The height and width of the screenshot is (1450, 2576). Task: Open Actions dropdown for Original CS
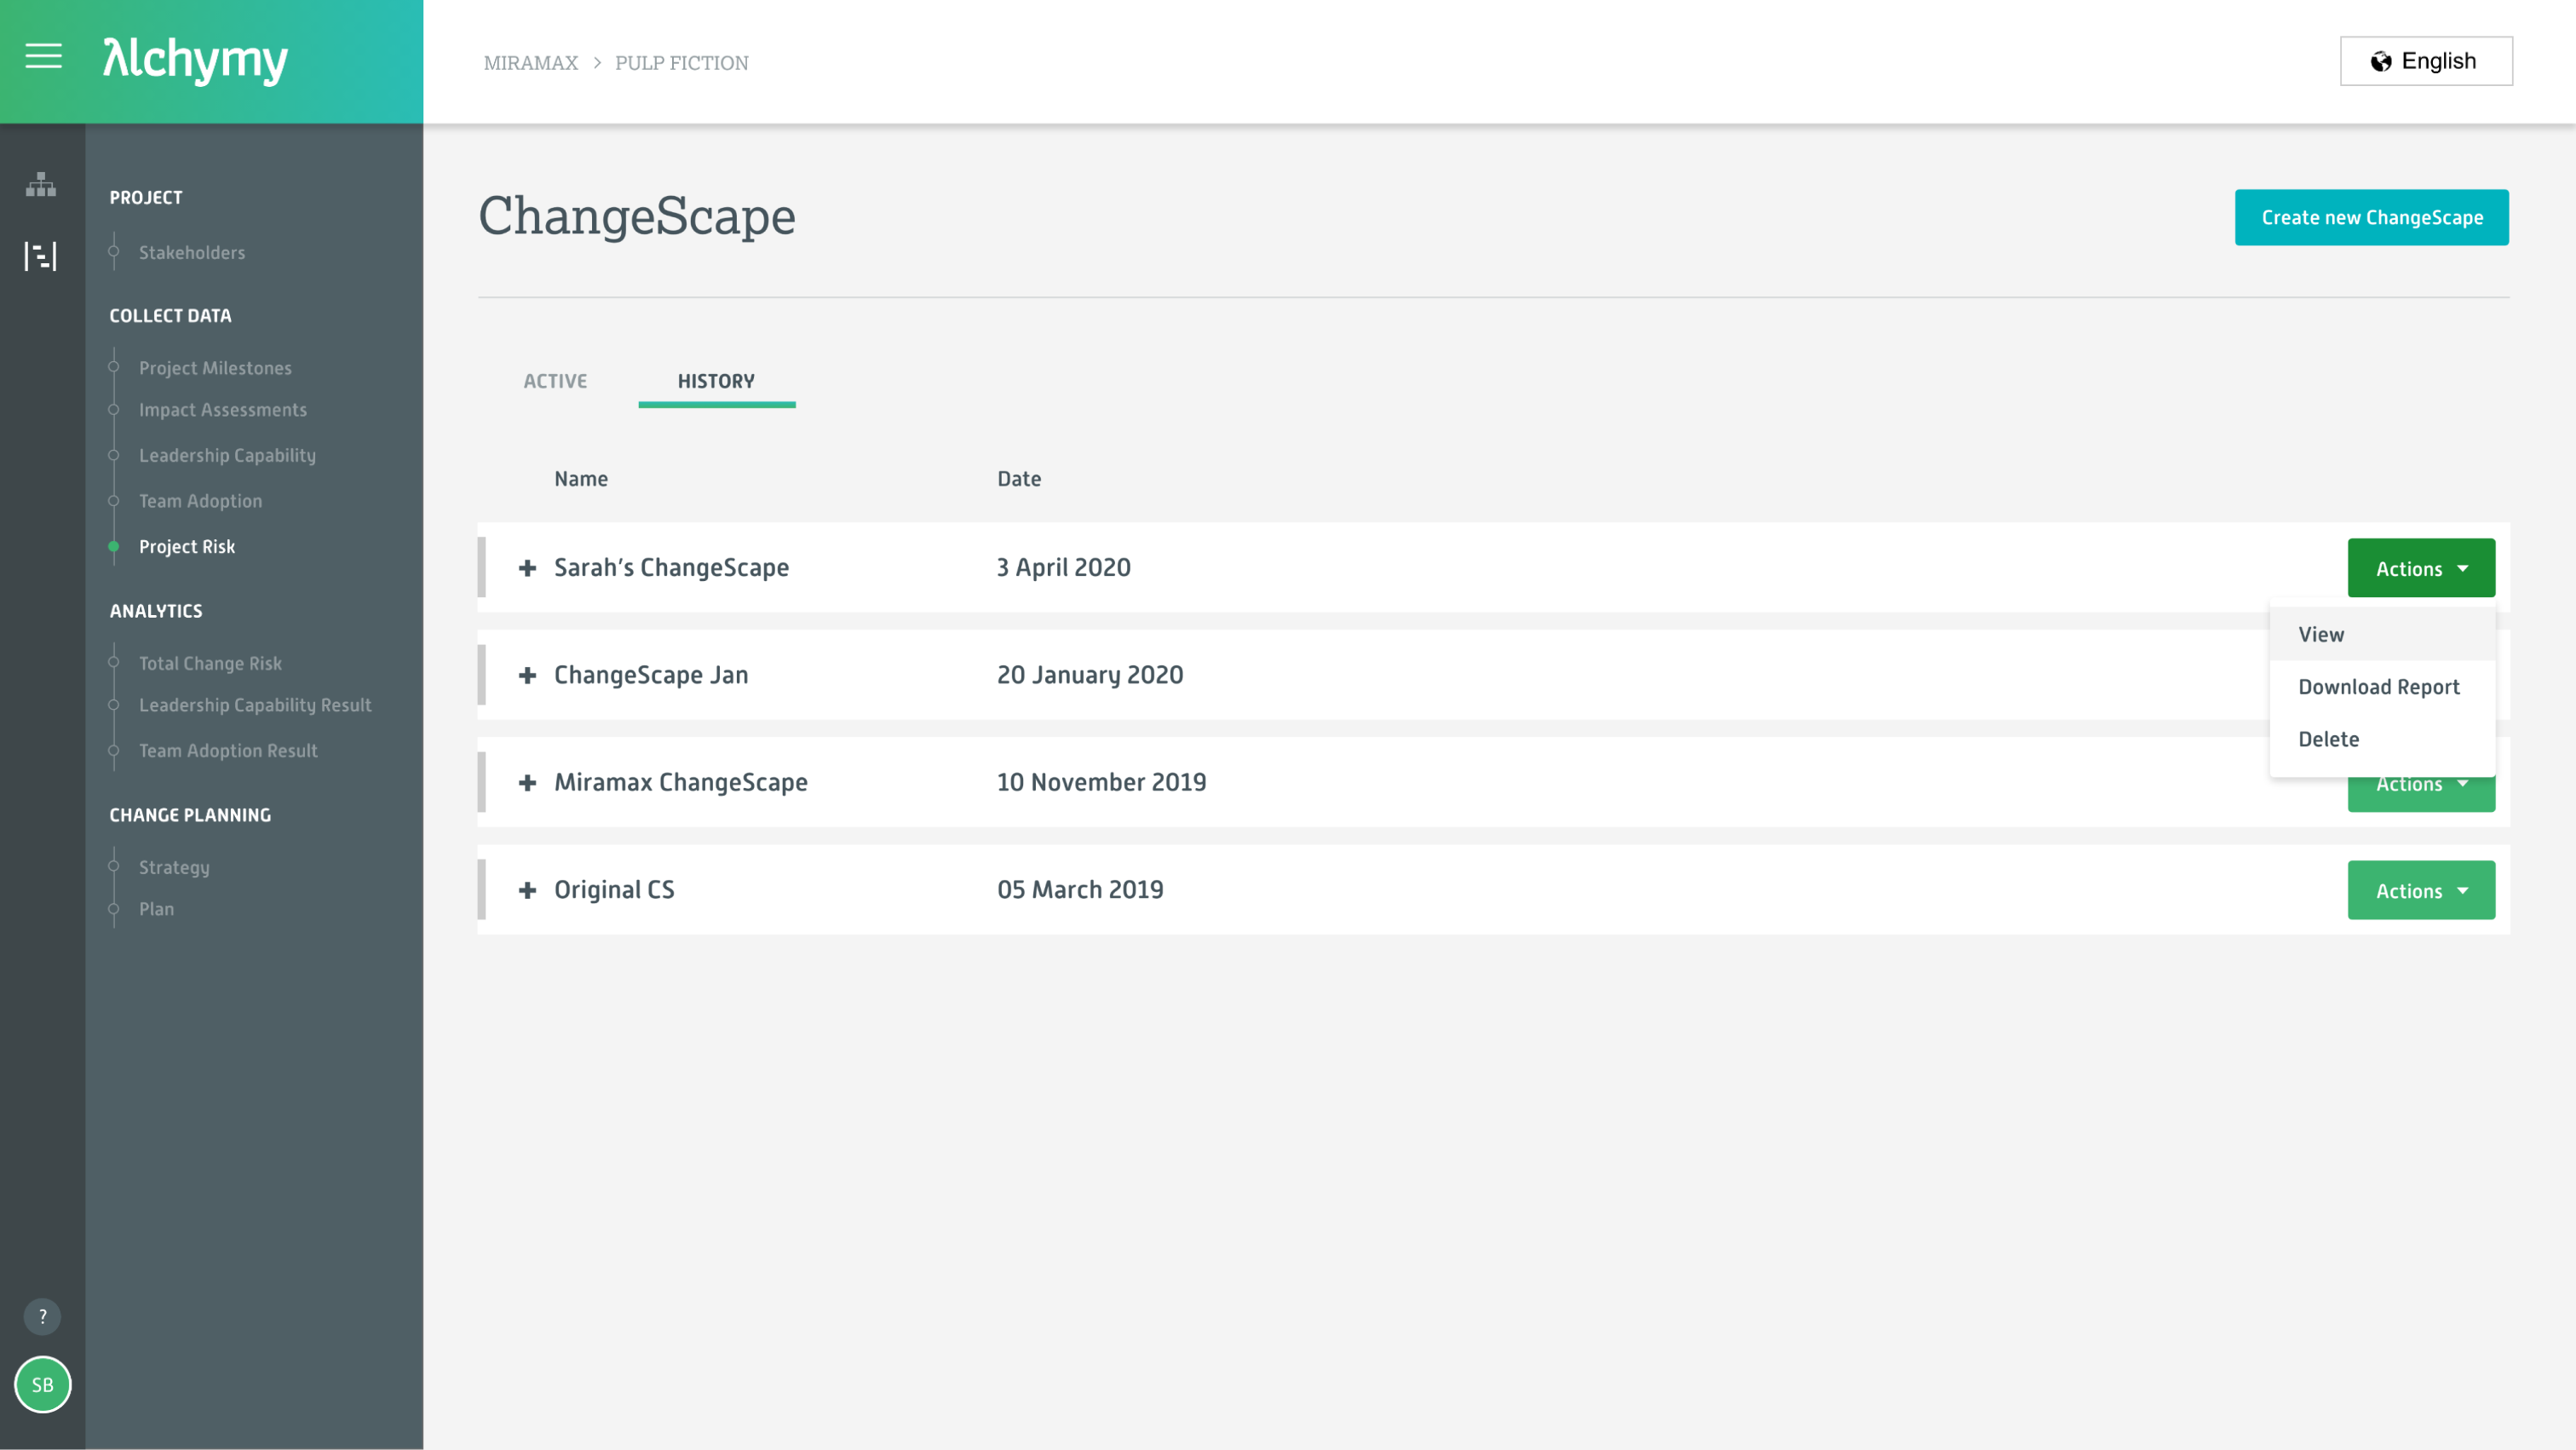[x=2420, y=890]
